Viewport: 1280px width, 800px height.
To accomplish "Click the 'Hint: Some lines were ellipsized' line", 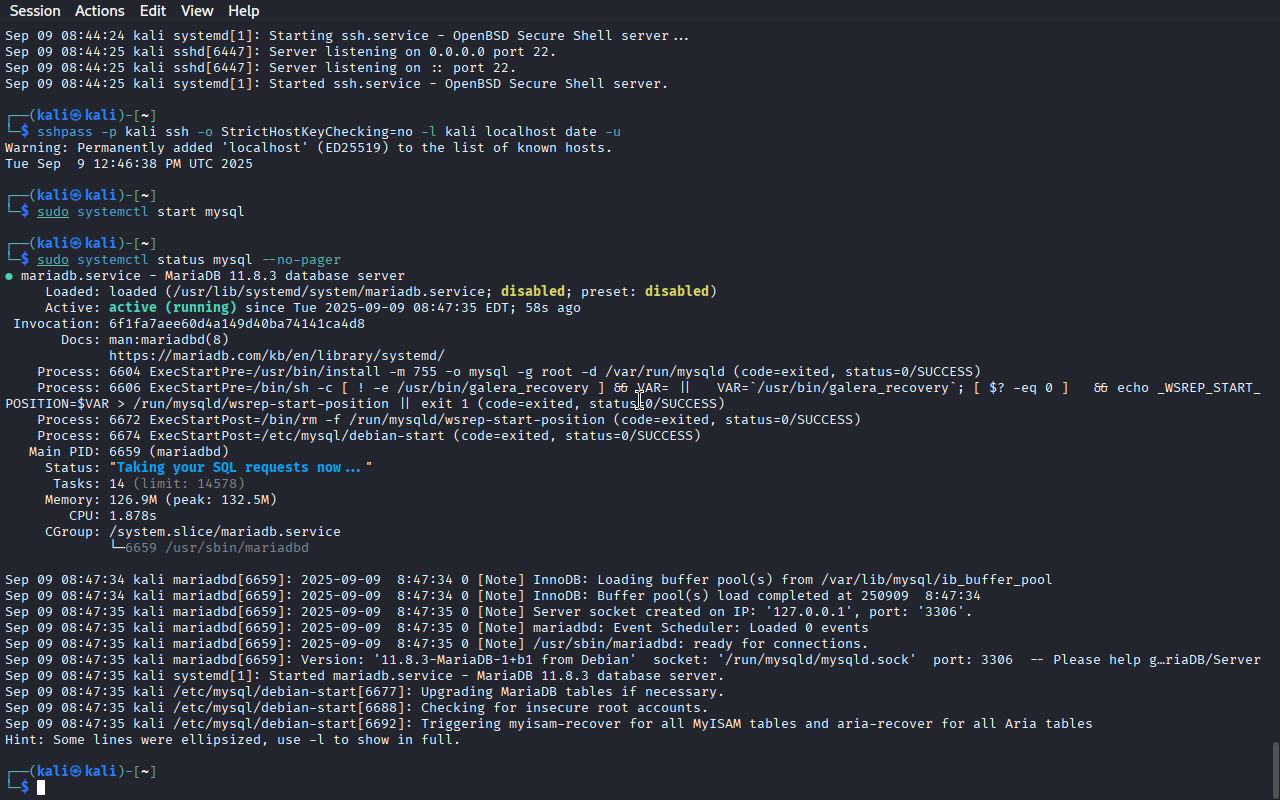I will click(233, 740).
